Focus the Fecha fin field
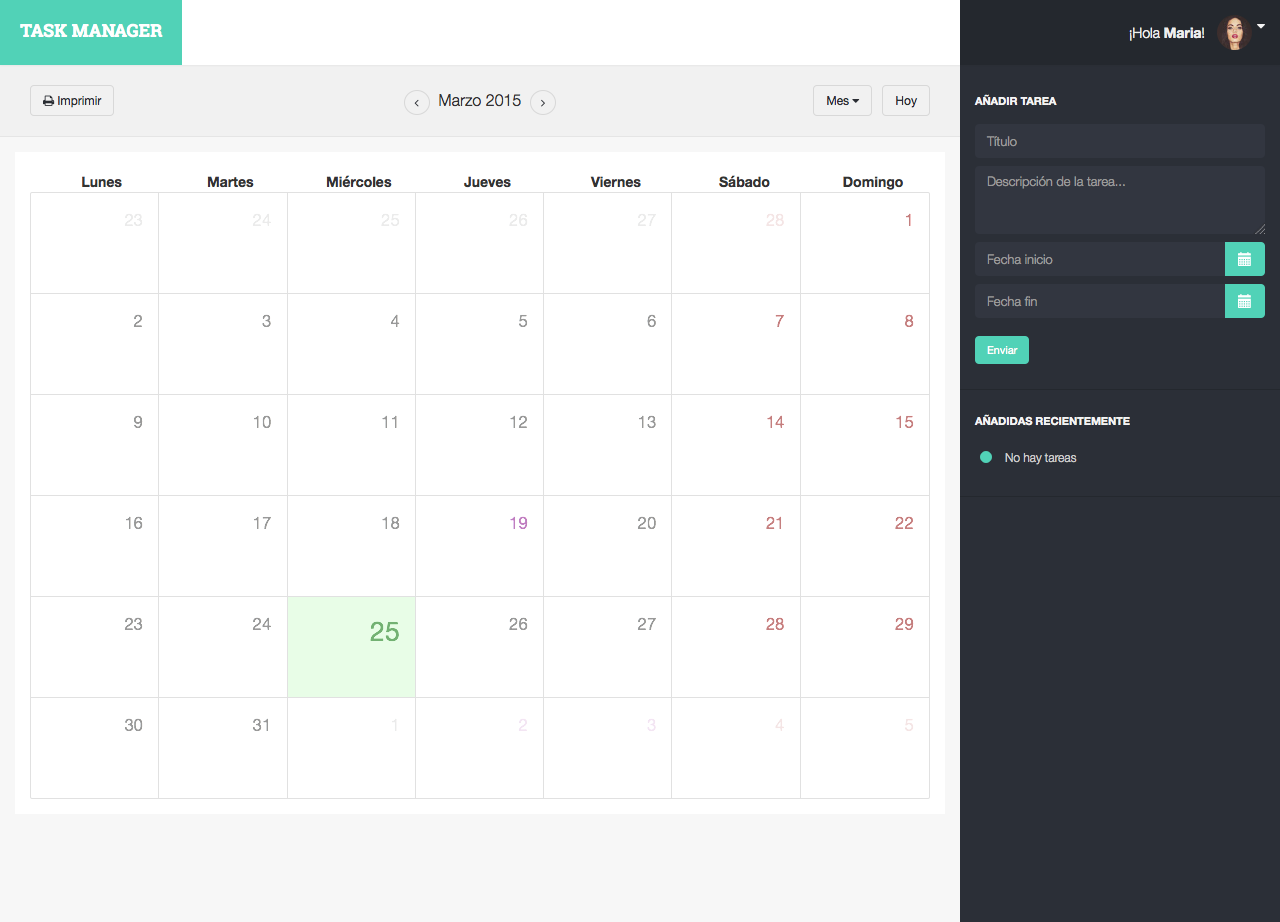 tap(1100, 301)
